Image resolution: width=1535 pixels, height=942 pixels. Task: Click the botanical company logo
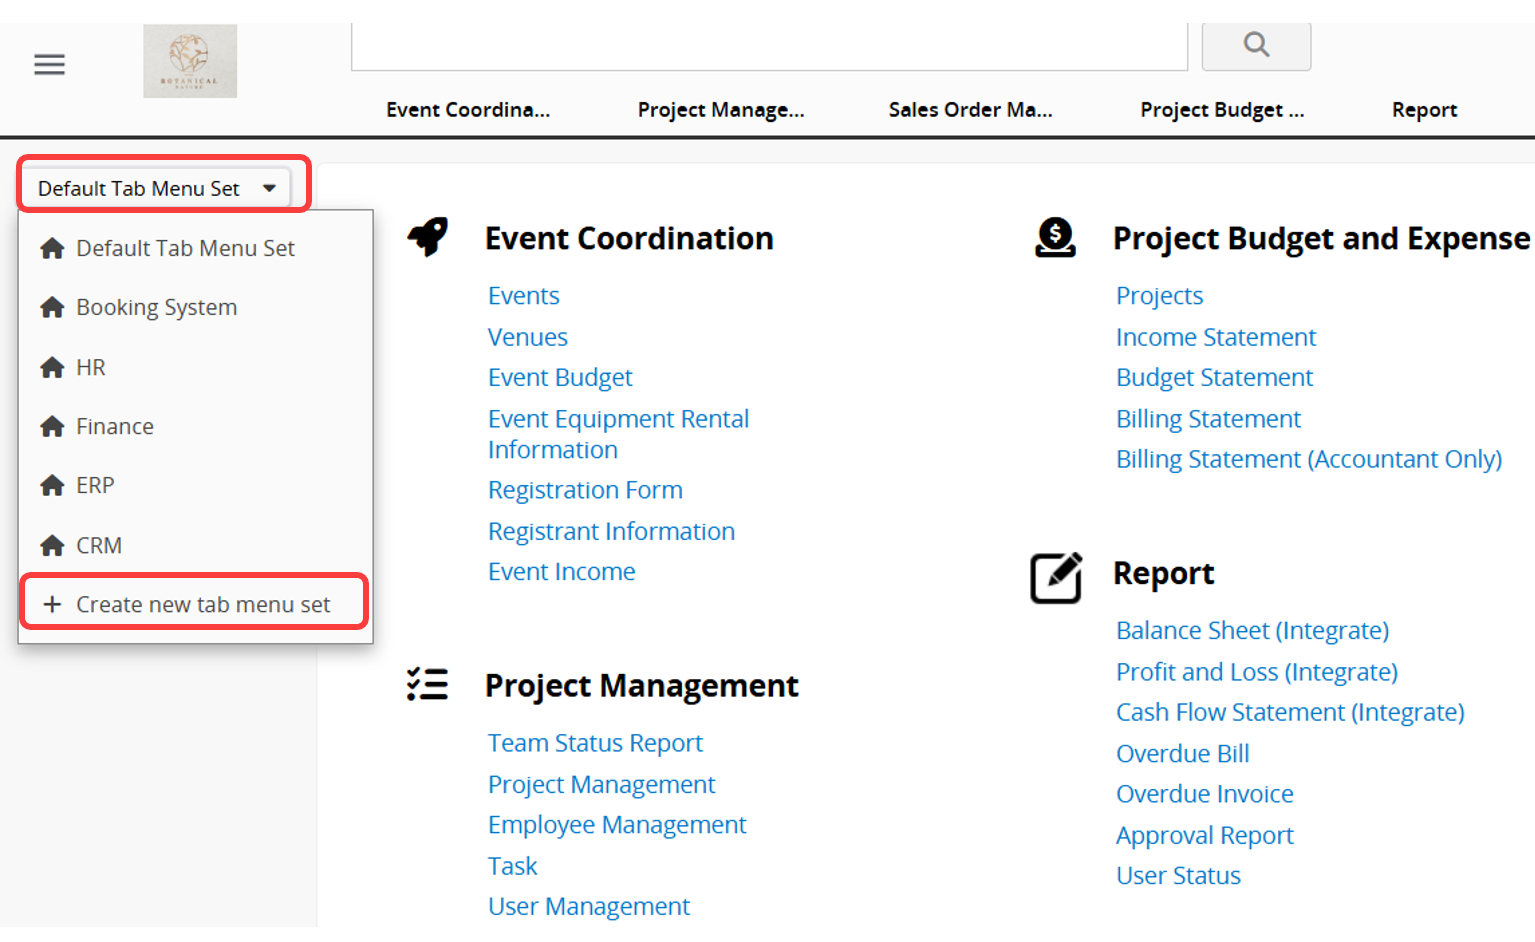click(x=190, y=61)
